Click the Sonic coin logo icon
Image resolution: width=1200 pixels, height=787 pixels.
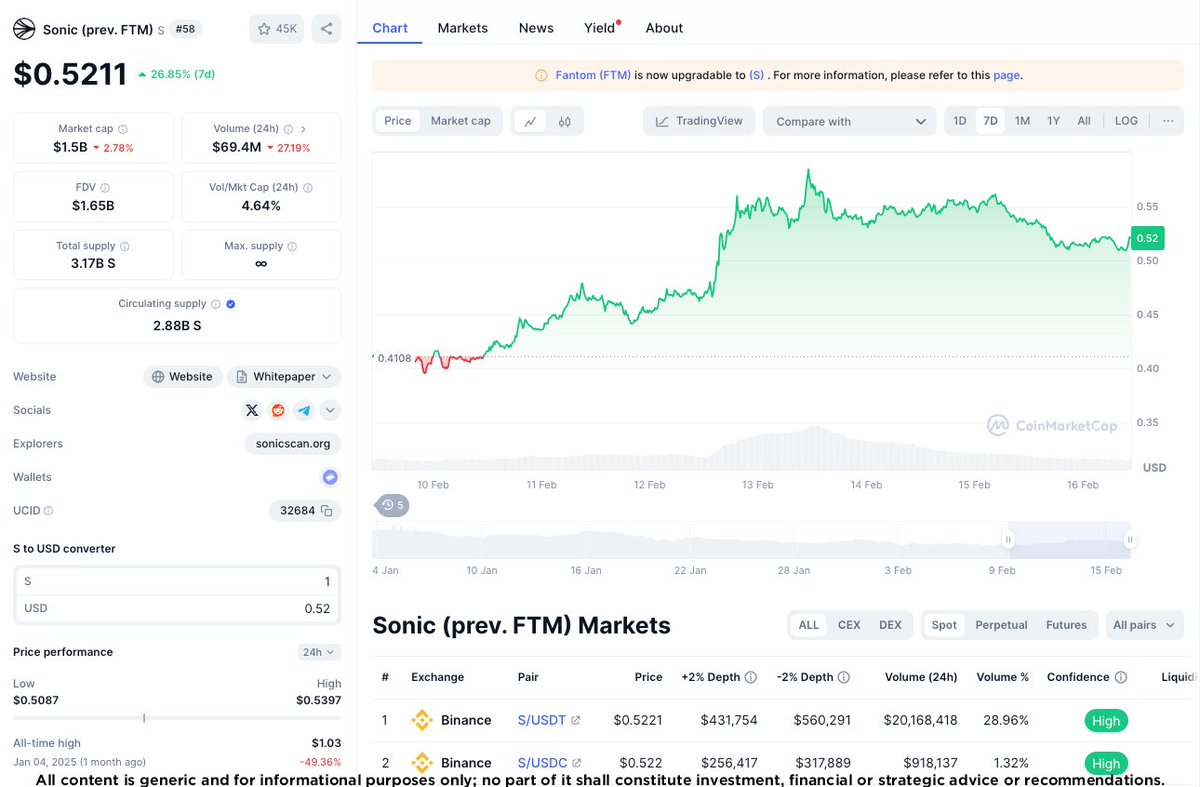tap(24, 29)
